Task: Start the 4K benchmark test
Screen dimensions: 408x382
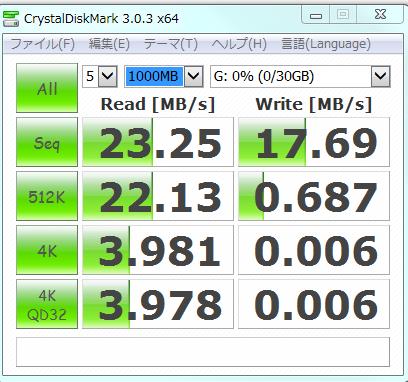Action: tap(47, 250)
